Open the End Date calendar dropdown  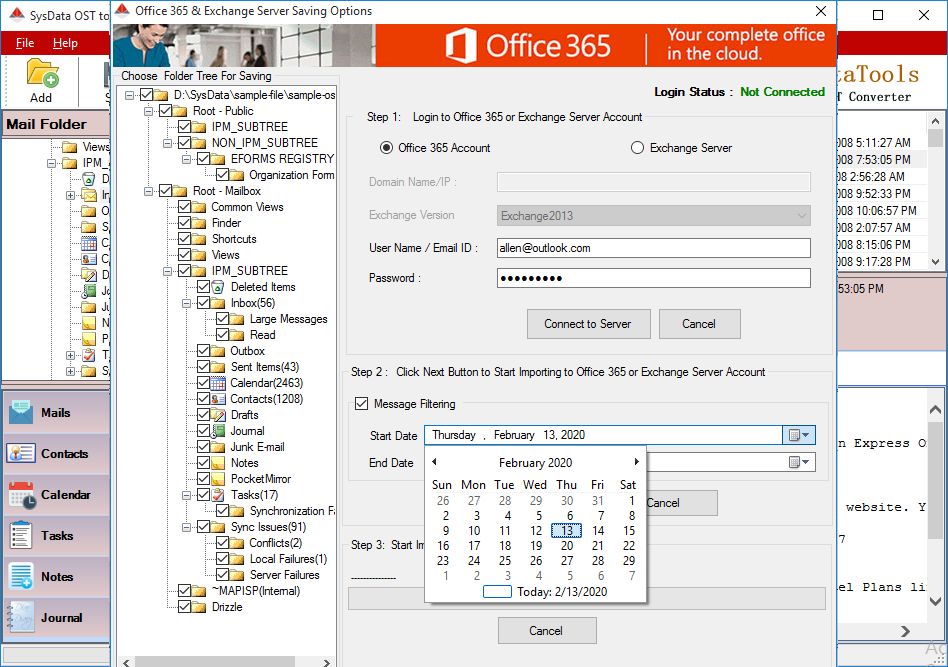(799, 462)
